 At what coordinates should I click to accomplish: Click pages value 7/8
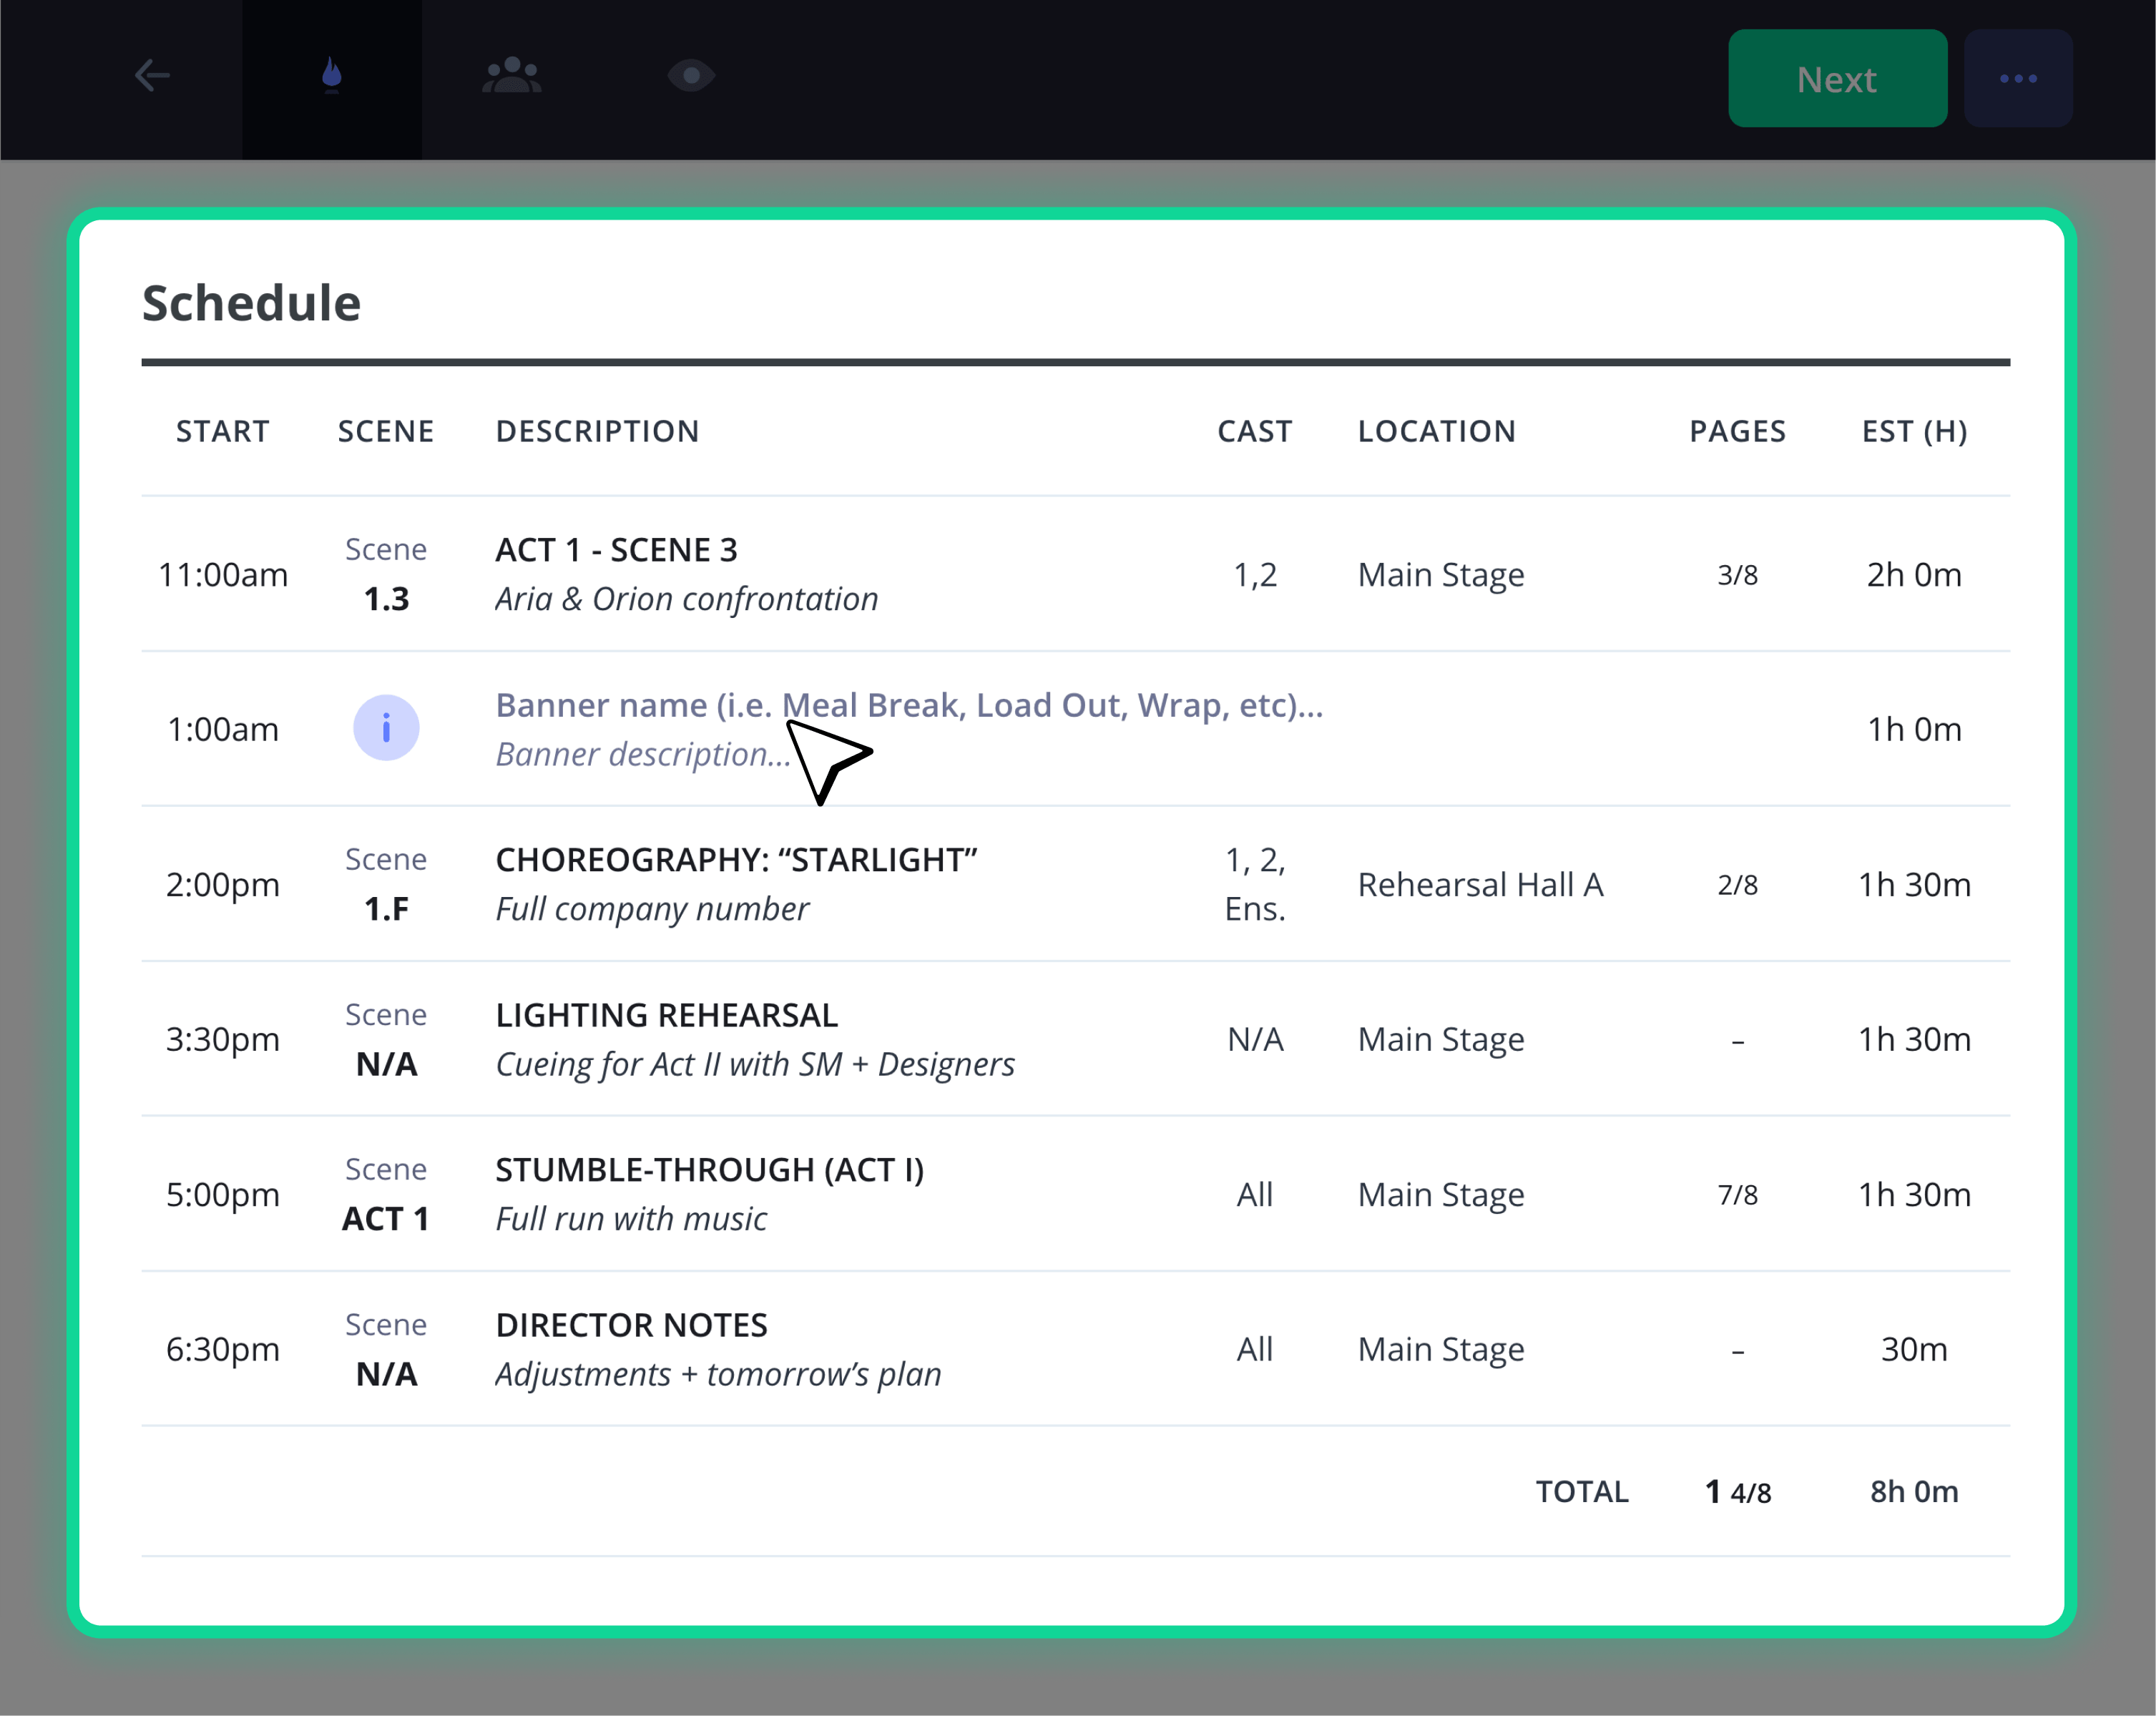1738,1195
